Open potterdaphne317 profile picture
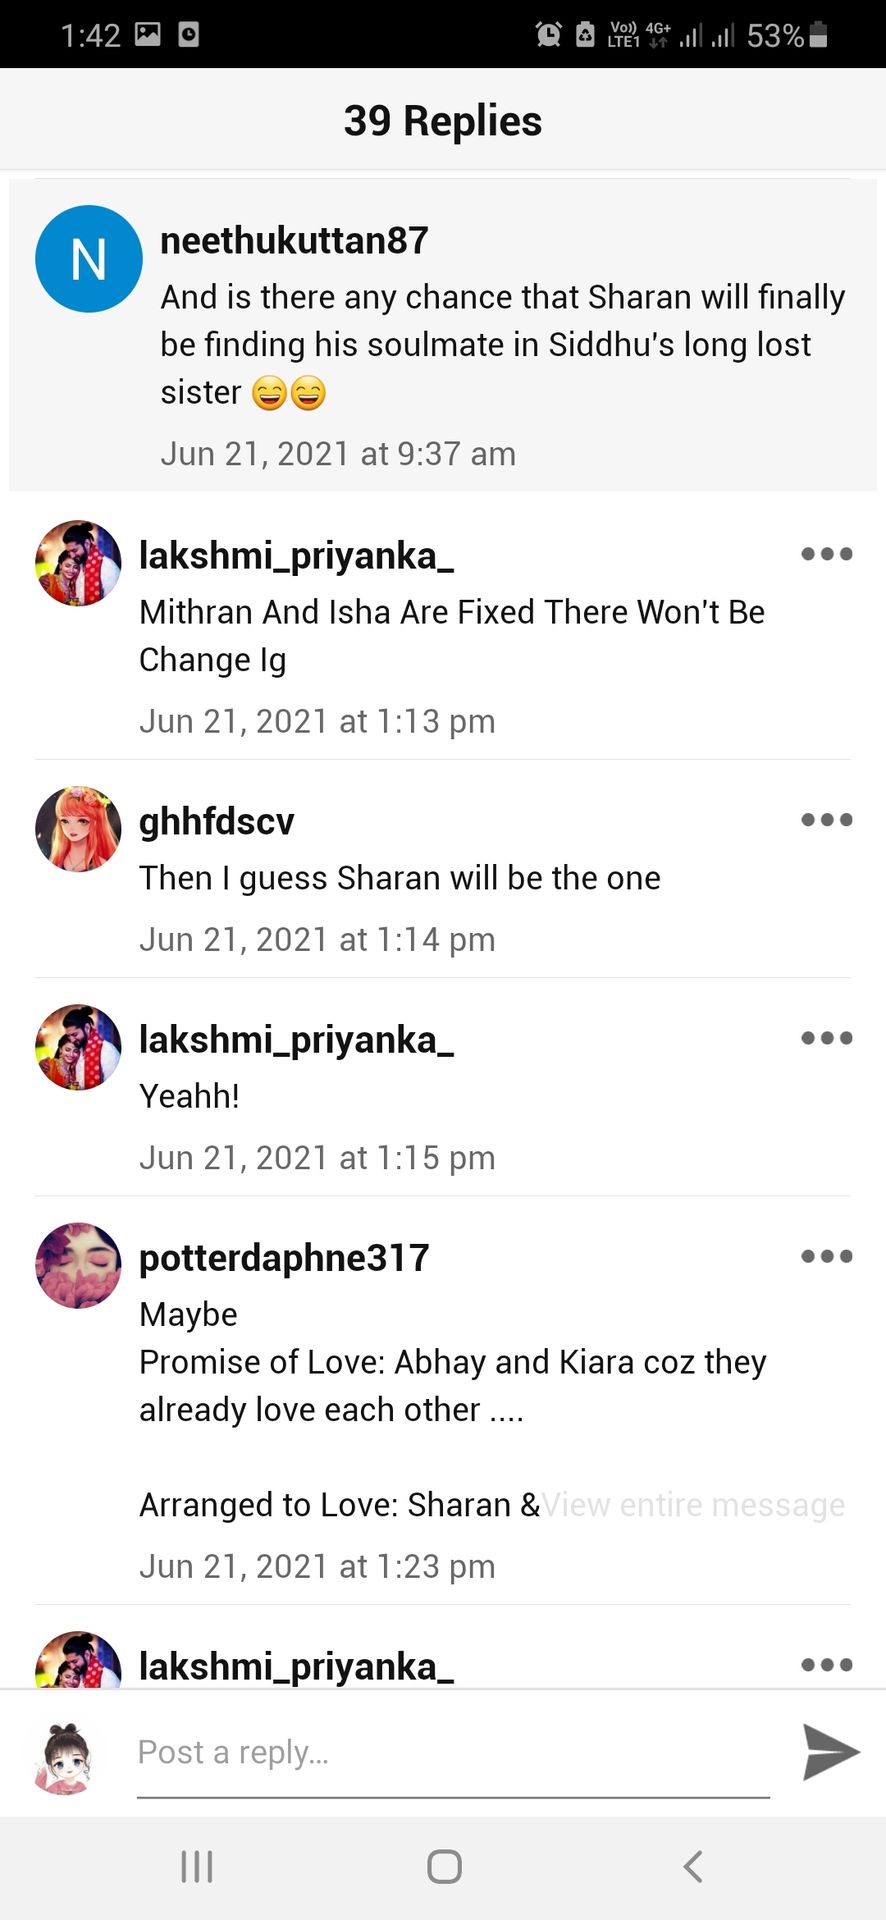This screenshot has height=1920, width=886. coord(78,1265)
